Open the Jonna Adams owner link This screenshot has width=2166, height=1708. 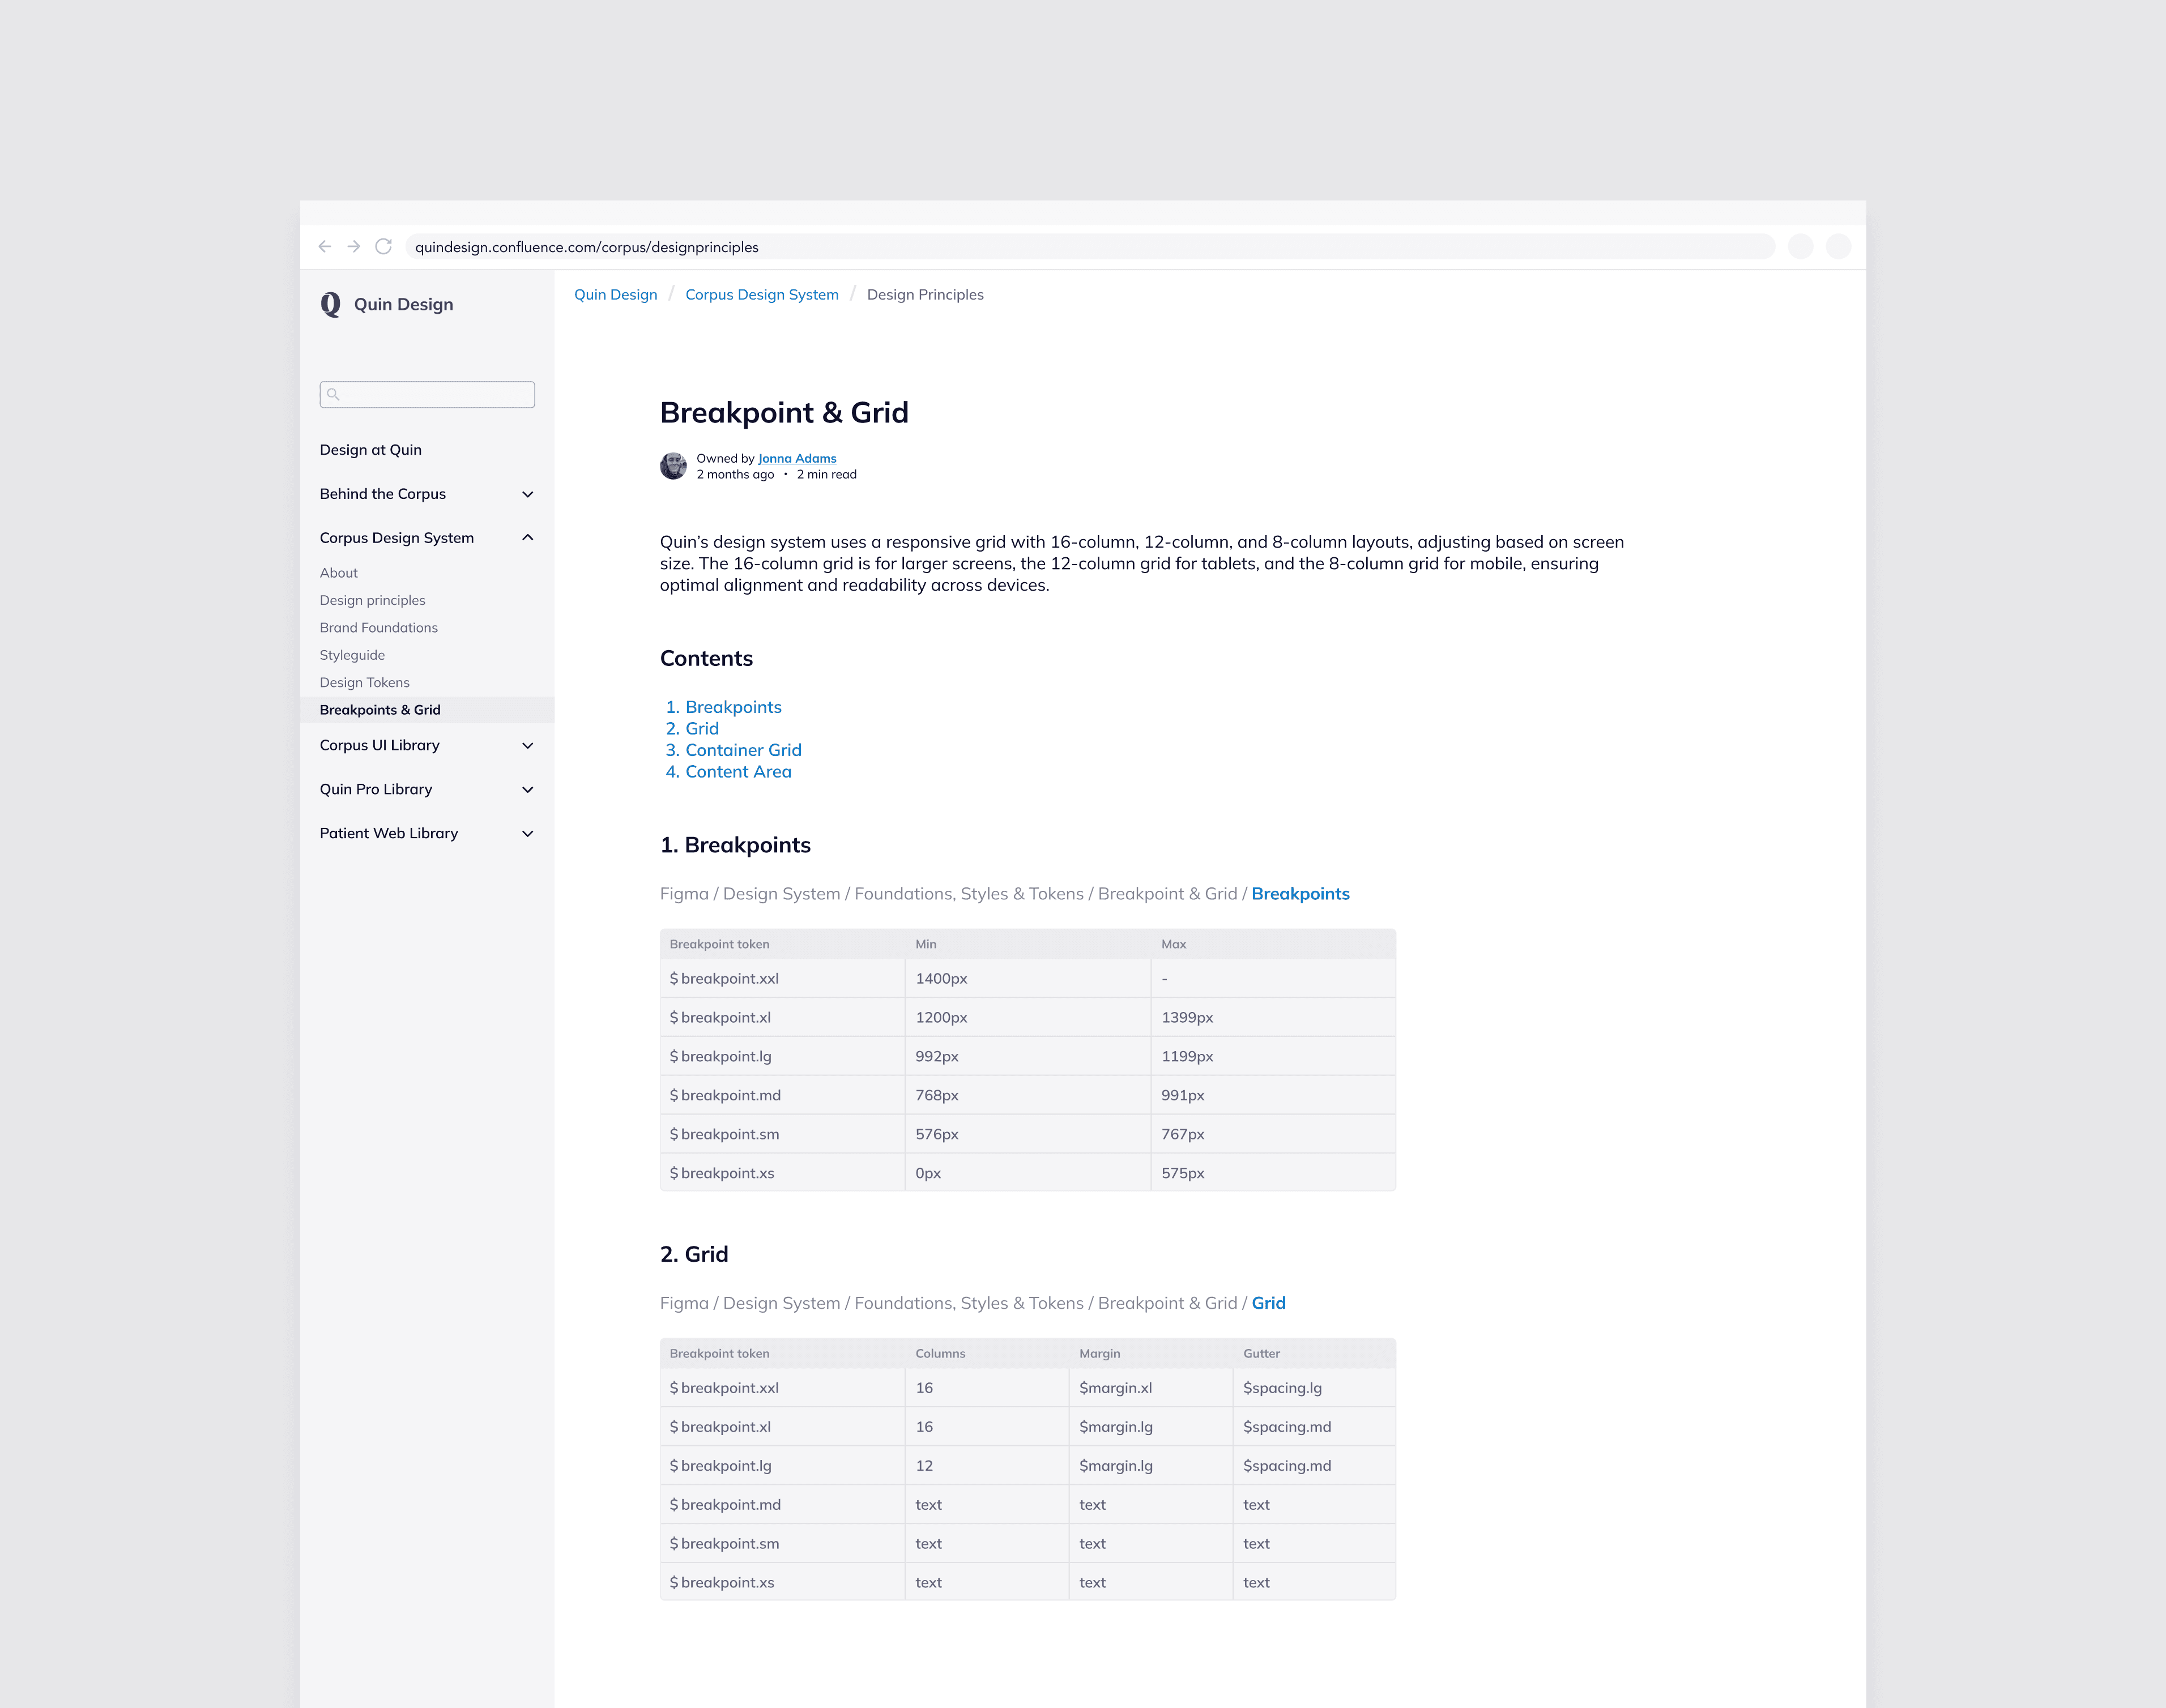coord(797,458)
